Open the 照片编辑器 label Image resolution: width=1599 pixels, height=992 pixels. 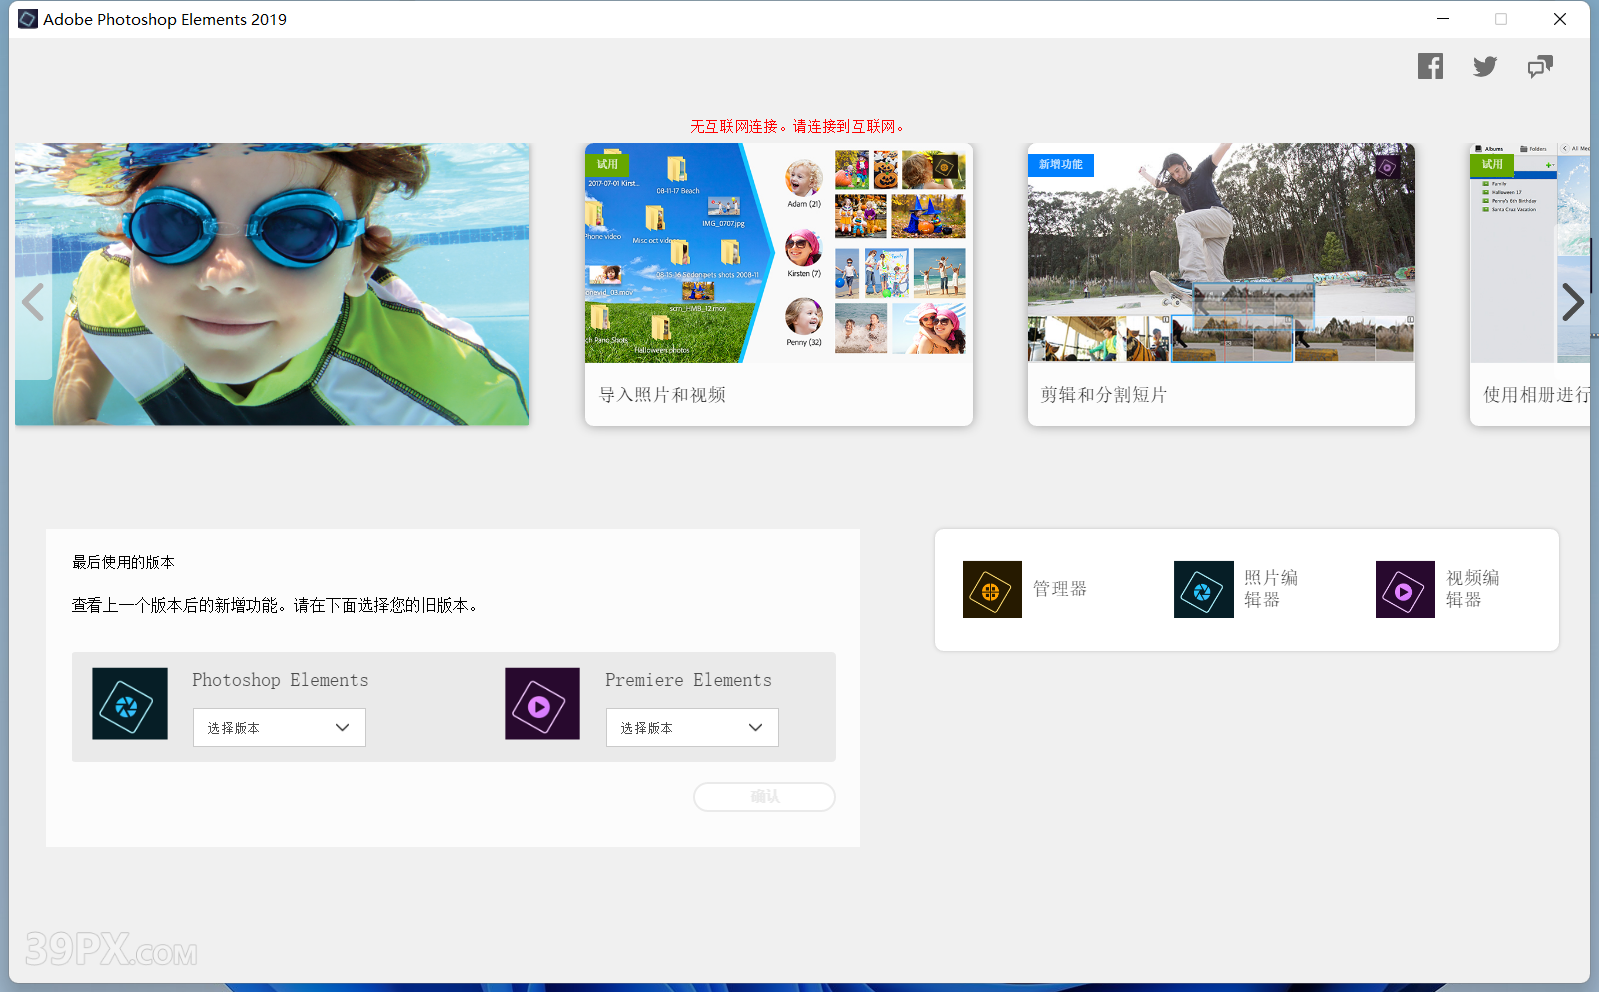coord(1271,589)
